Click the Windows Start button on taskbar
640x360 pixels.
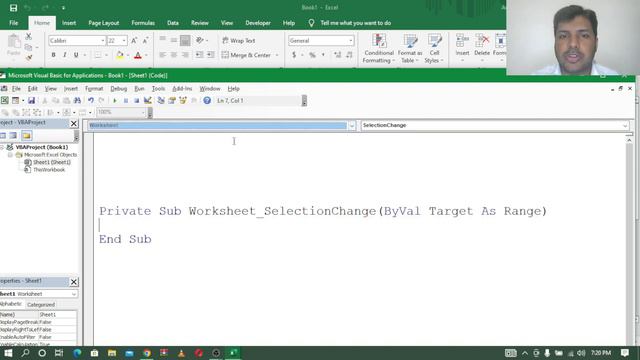8,353
